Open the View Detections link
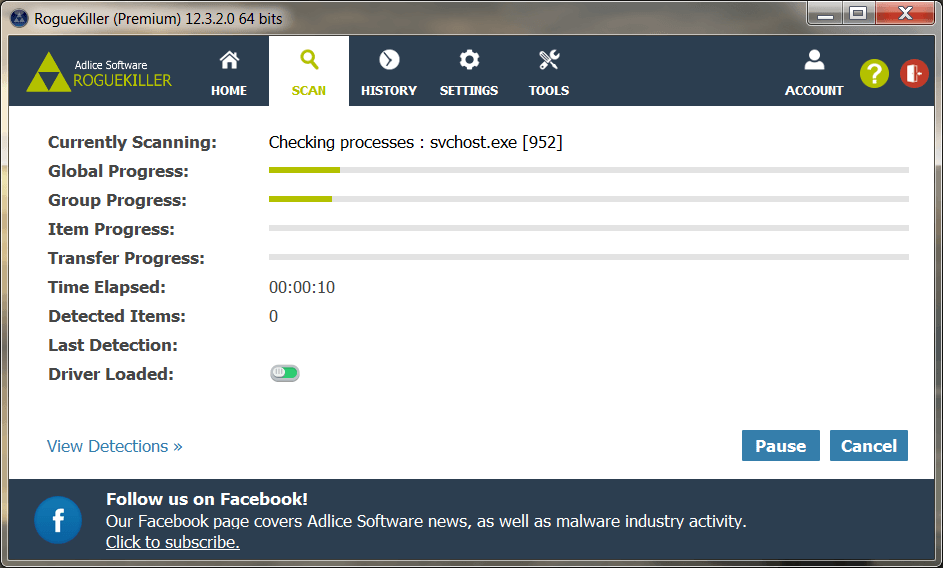The height and width of the screenshot is (568, 943). coord(115,446)
